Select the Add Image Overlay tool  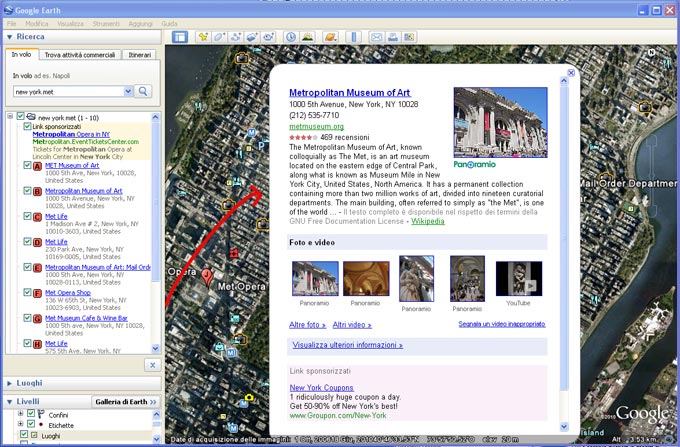[x=252, y=37]
